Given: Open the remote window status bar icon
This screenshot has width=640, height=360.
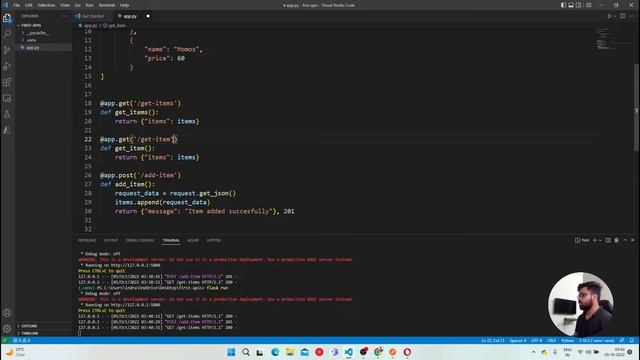Looking at the screenshot, I should (4, 340).
